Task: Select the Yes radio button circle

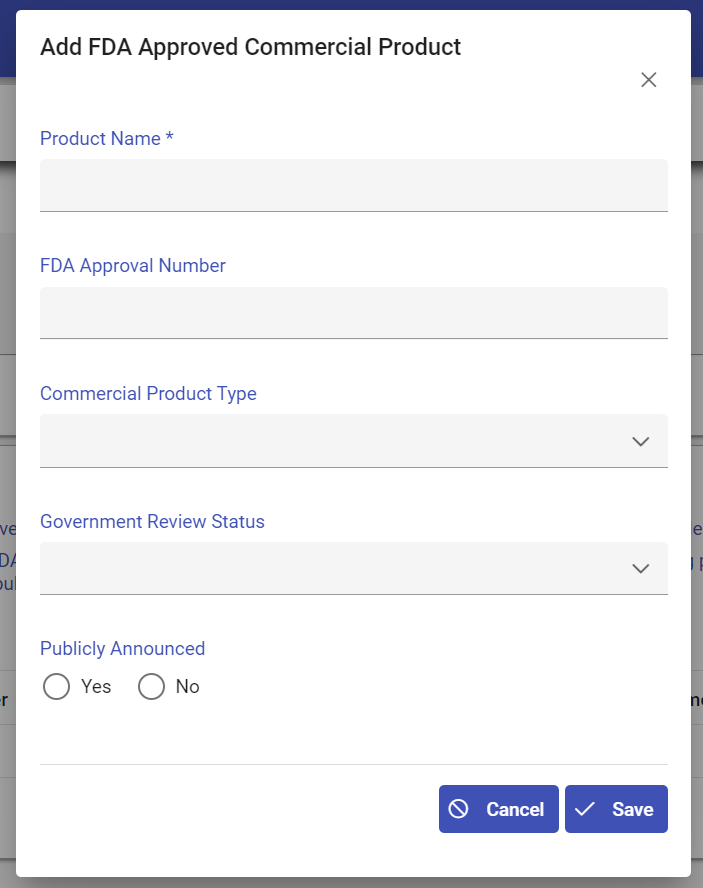Action: [57, 687]
